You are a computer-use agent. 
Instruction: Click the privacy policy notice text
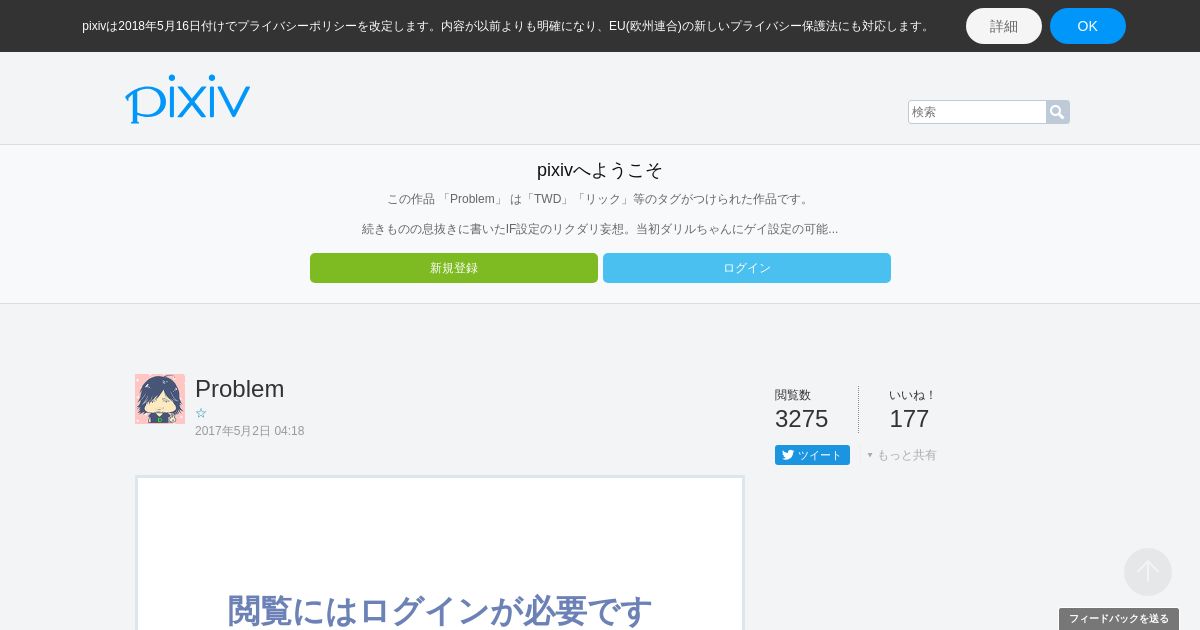[507, 26]
